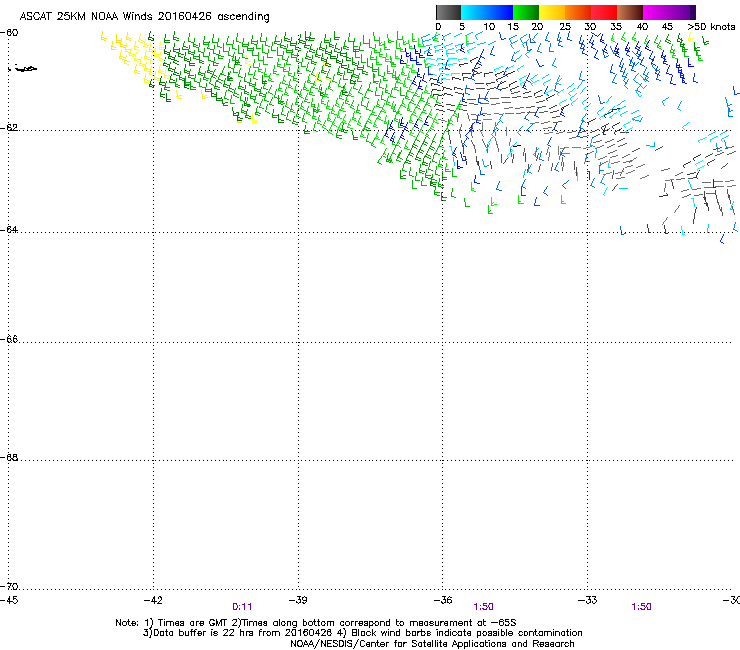Click the green 15-20 knots color segment
740x650 pixels.
[526, 12]
